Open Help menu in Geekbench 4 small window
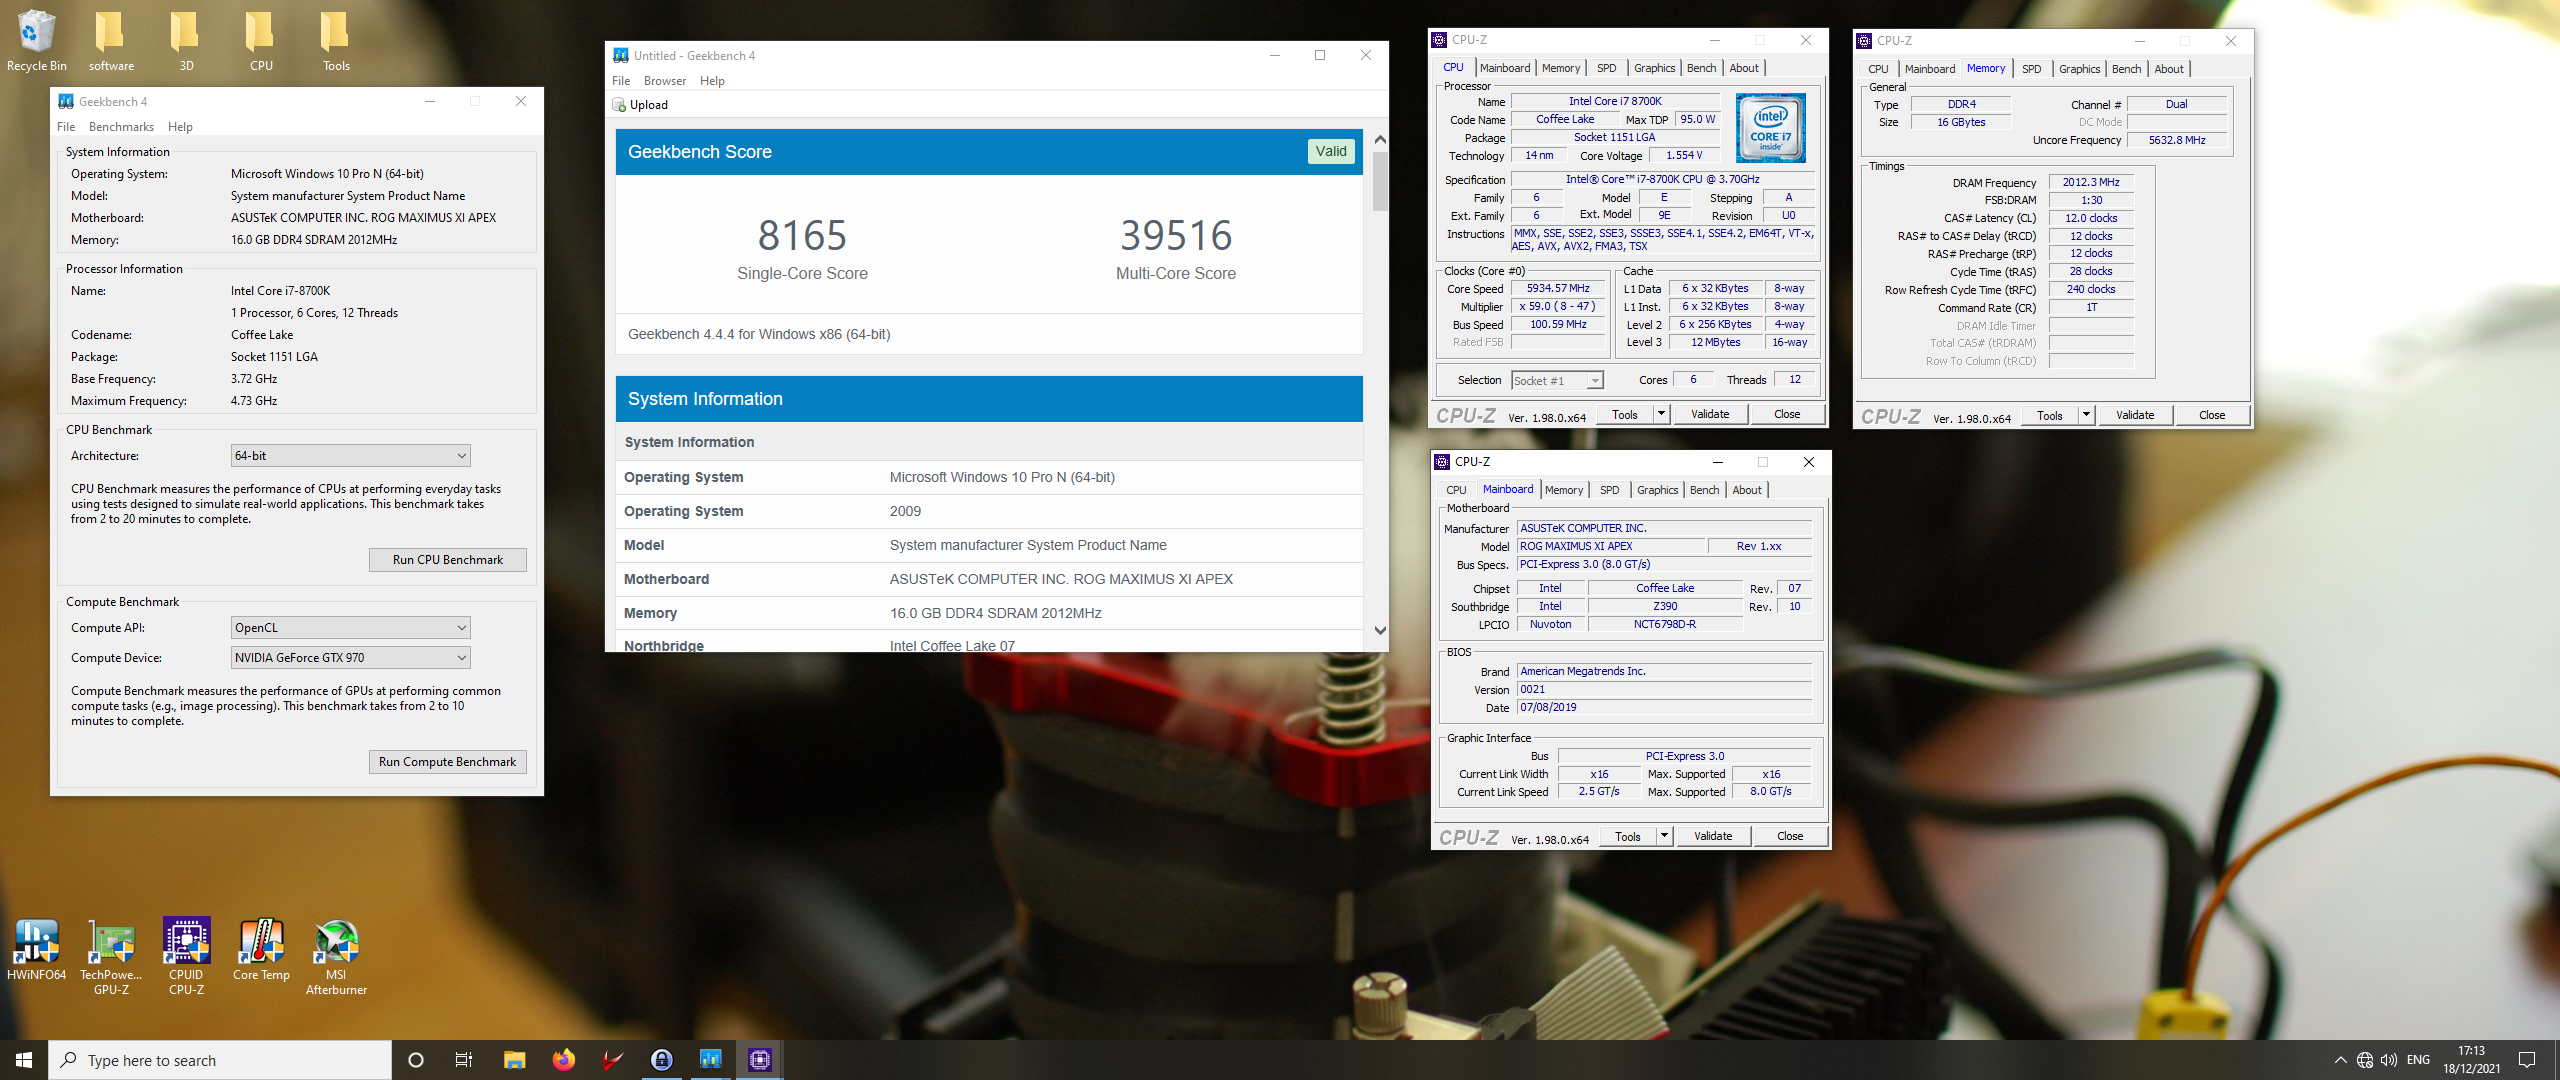Image resolution: width=2560 pixels, height=1080 pixels. coord(180,127)
